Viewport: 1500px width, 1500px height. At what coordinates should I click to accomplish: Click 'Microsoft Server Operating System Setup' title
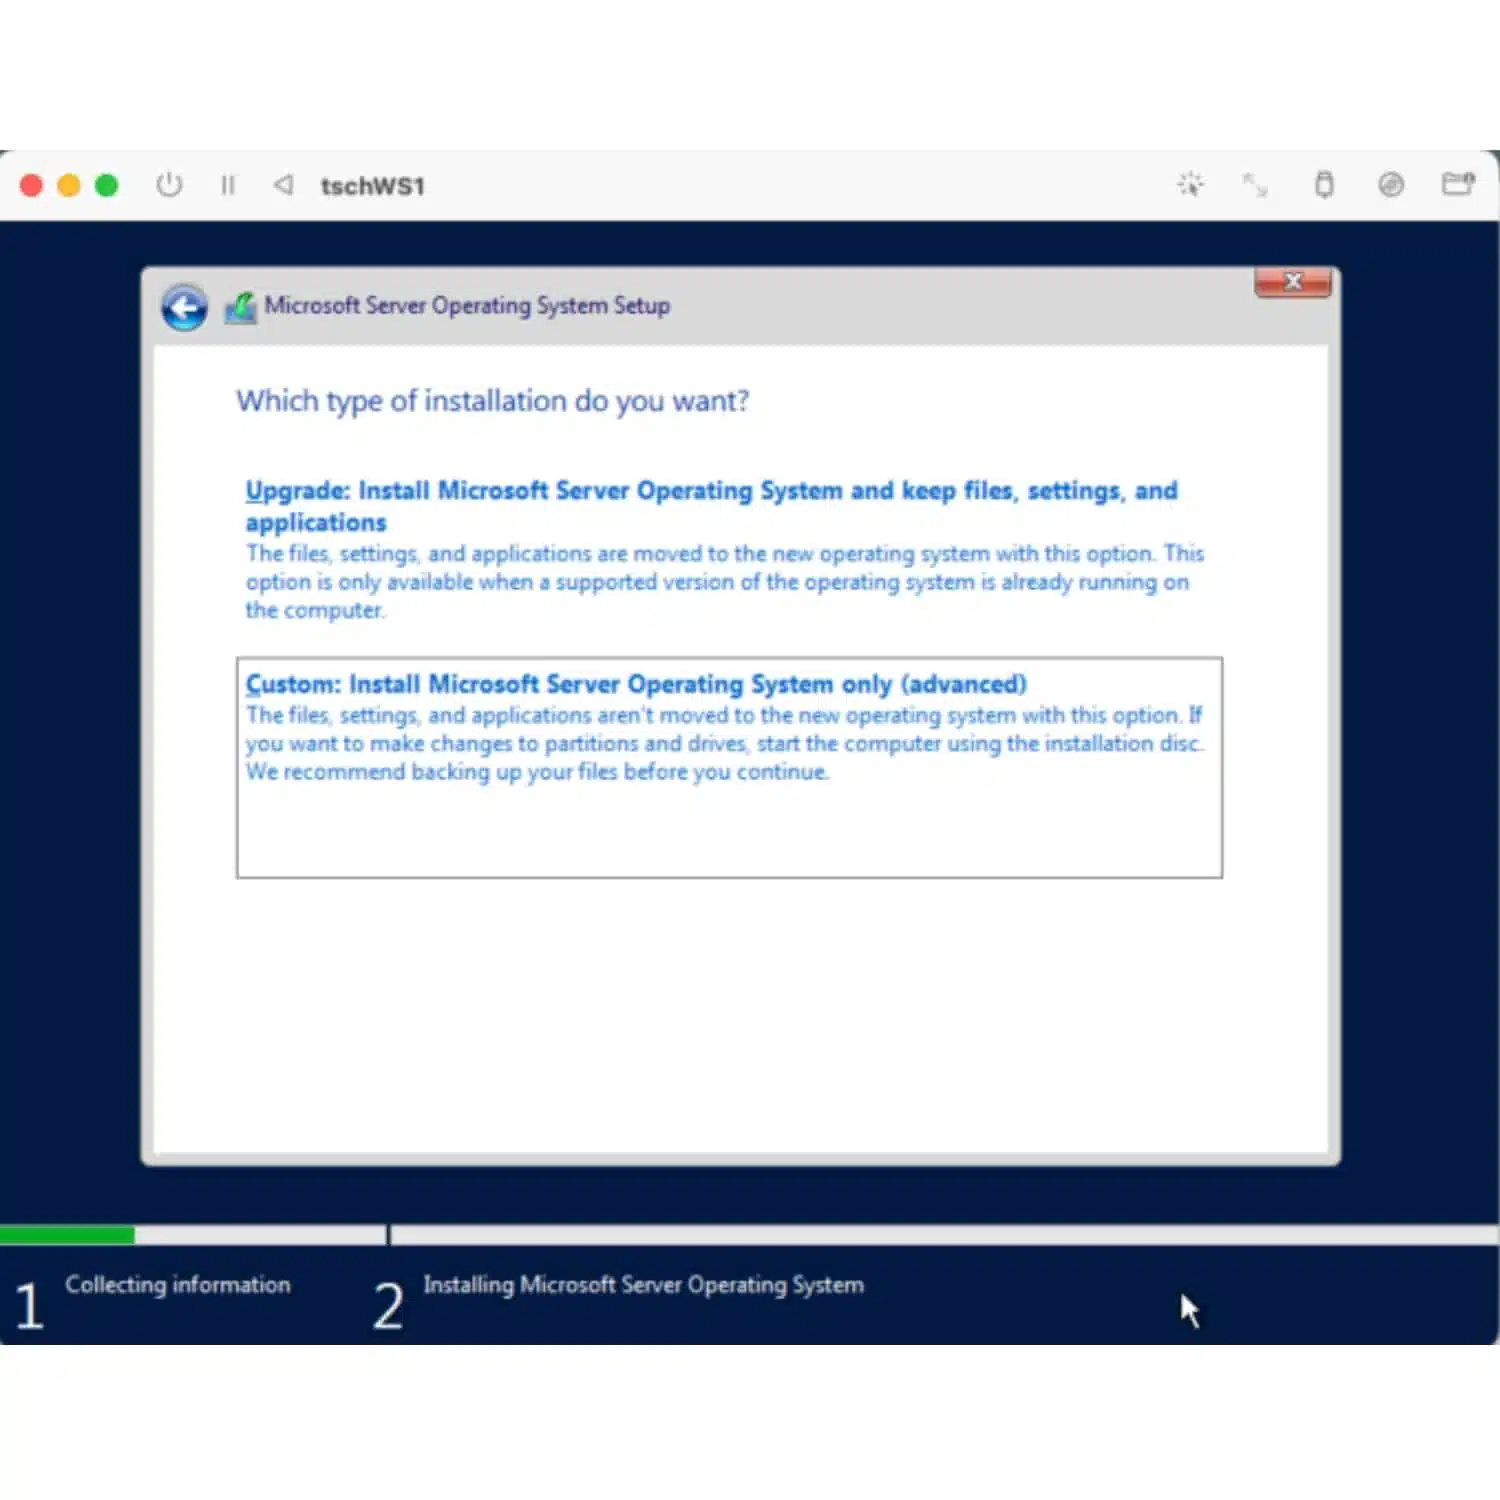(x=467, y=306)
